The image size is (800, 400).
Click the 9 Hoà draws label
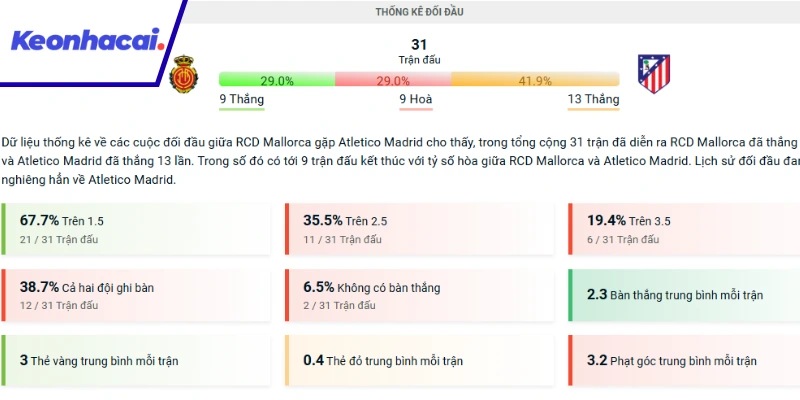[419, 99]
